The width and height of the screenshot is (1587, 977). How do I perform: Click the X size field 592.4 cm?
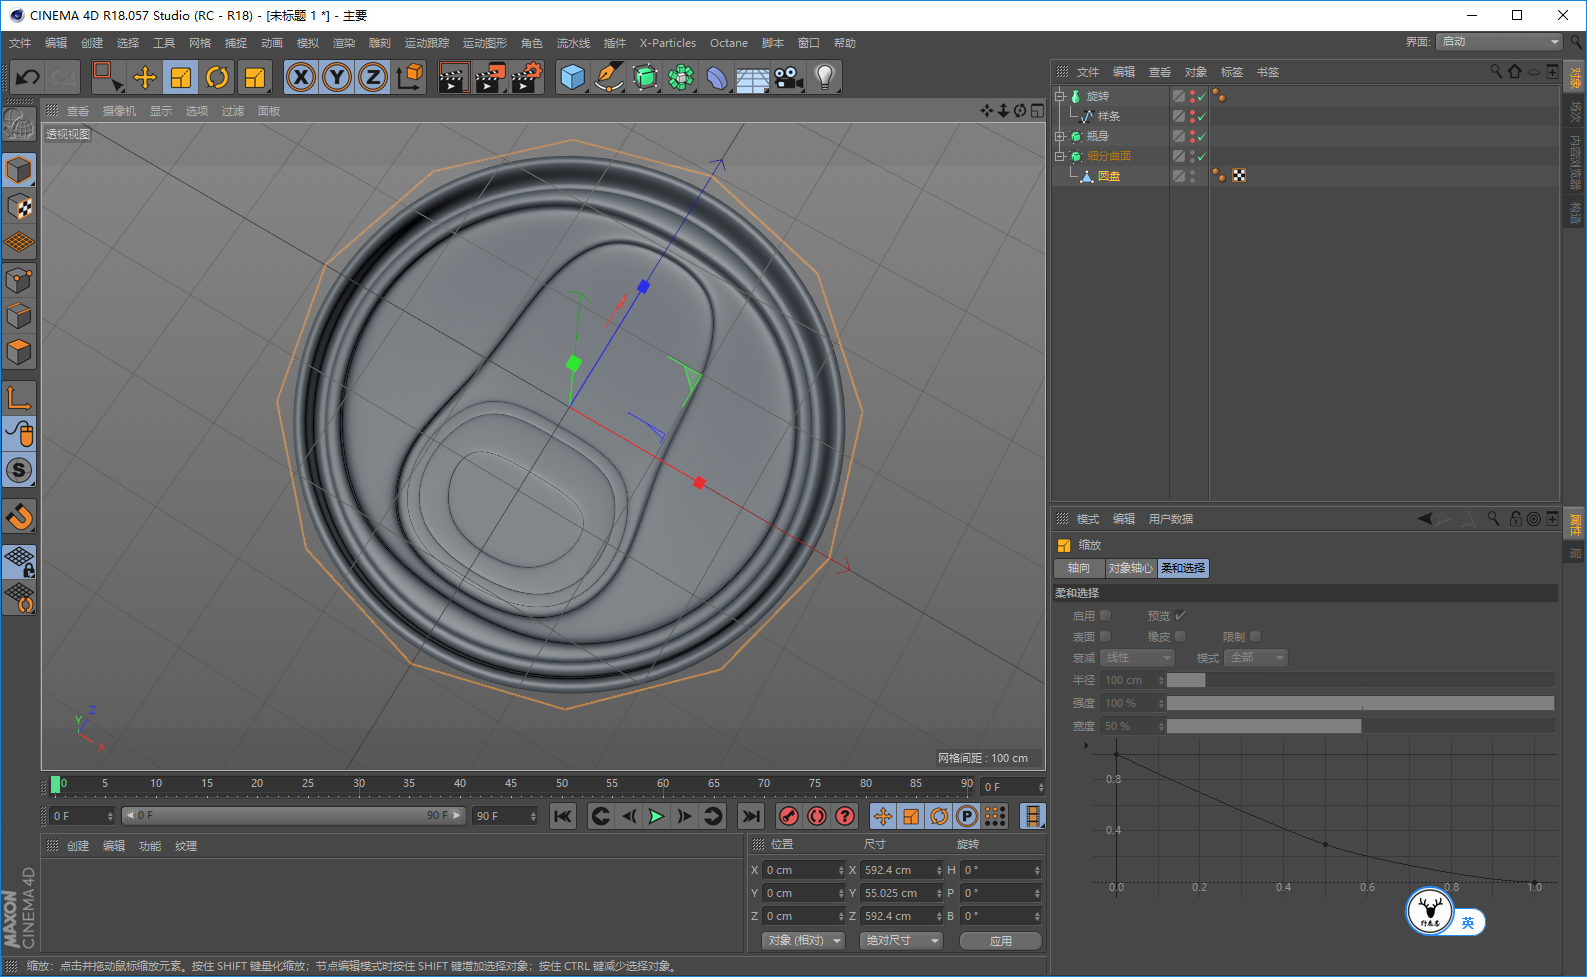897,870
